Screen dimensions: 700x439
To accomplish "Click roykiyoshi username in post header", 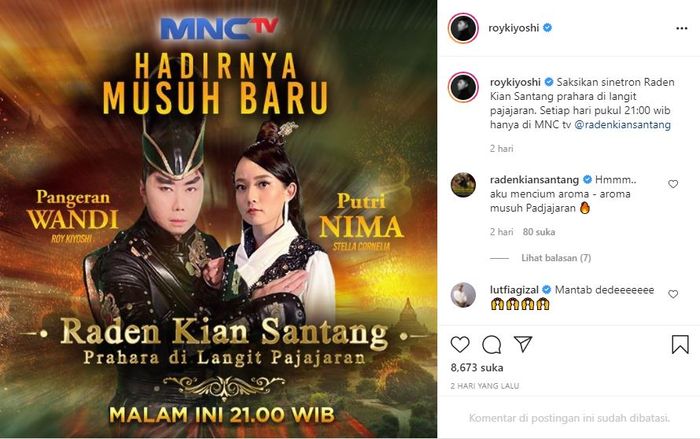I will (x=513, y=28).
